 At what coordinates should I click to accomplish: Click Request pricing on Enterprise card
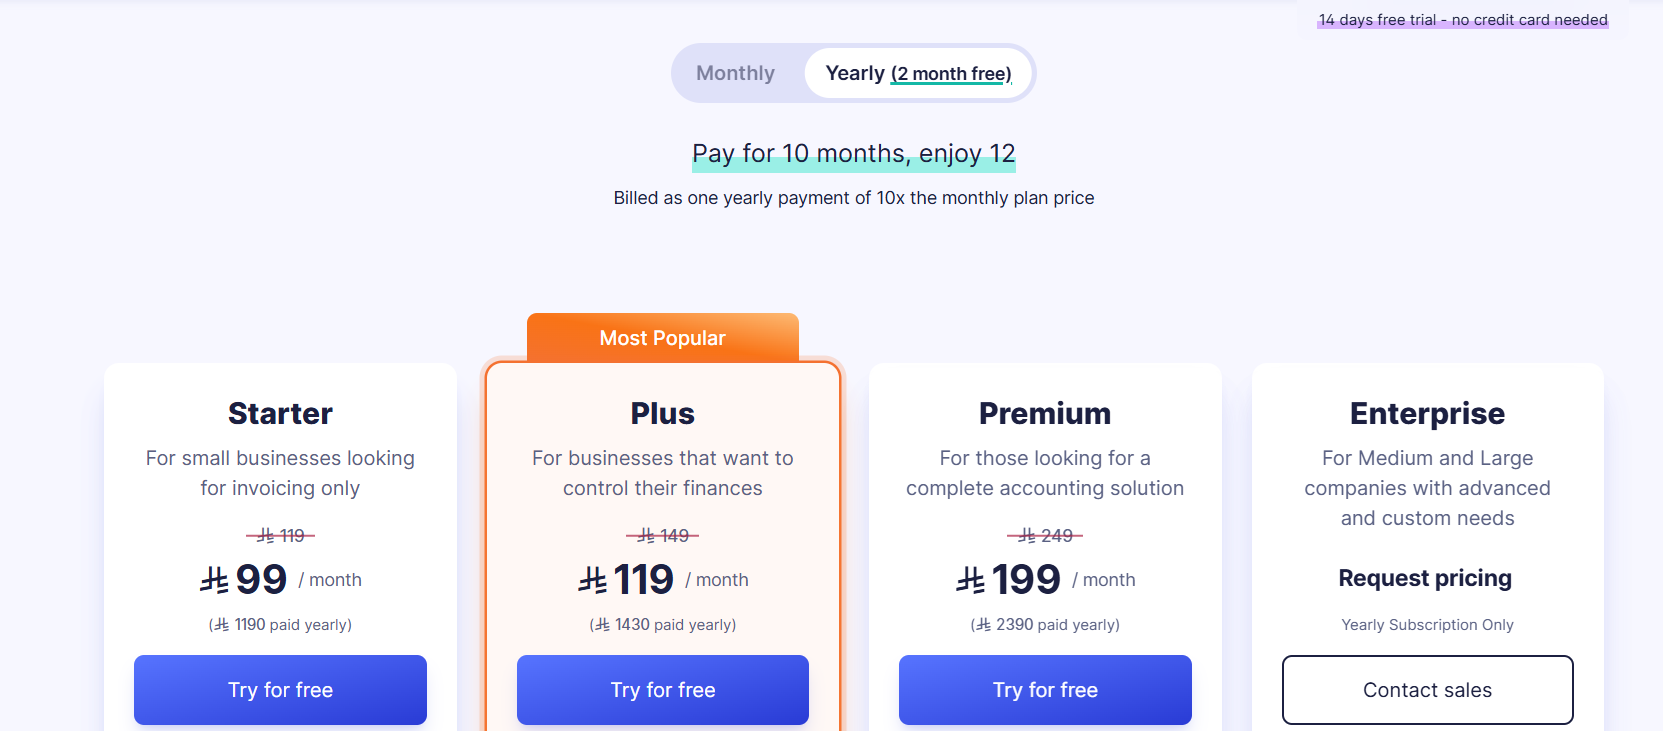(1425, 578)
